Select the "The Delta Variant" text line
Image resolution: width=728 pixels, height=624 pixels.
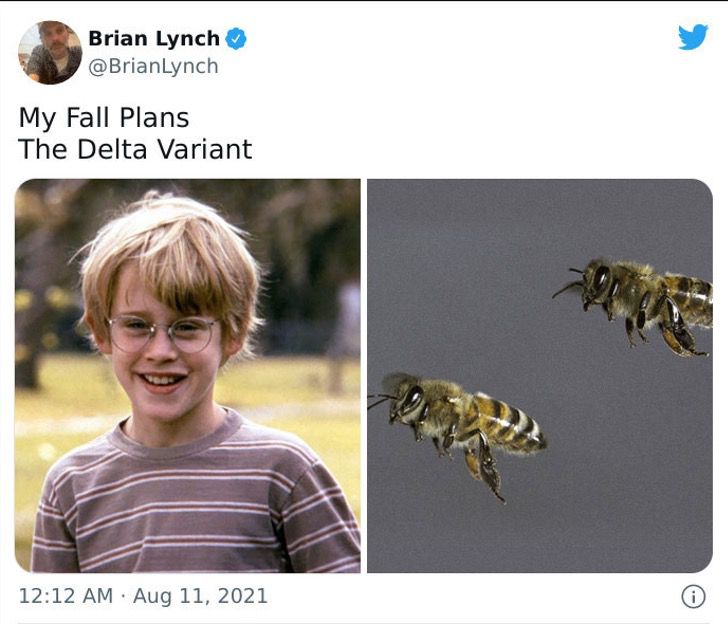(x=135, y=150)
